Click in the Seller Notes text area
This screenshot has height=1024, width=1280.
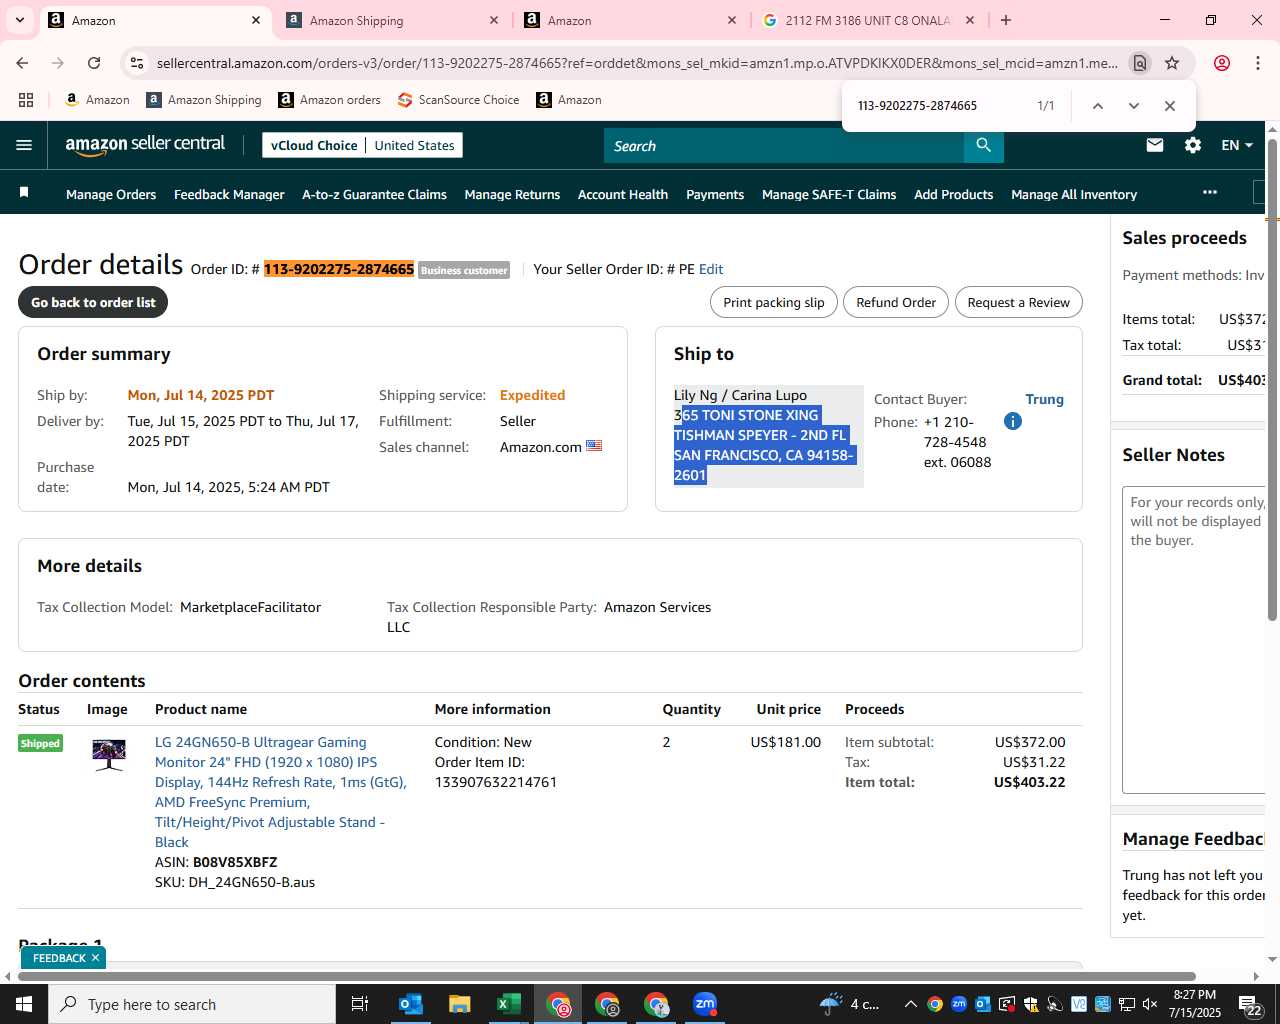(1194, 640)
